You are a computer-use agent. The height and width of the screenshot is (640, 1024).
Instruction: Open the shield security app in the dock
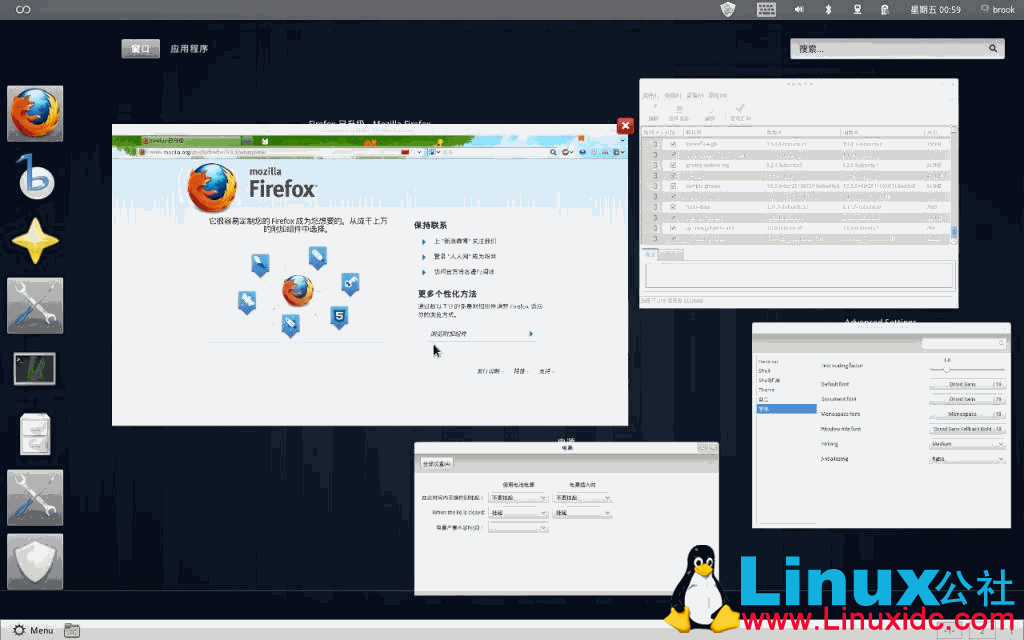35,561
